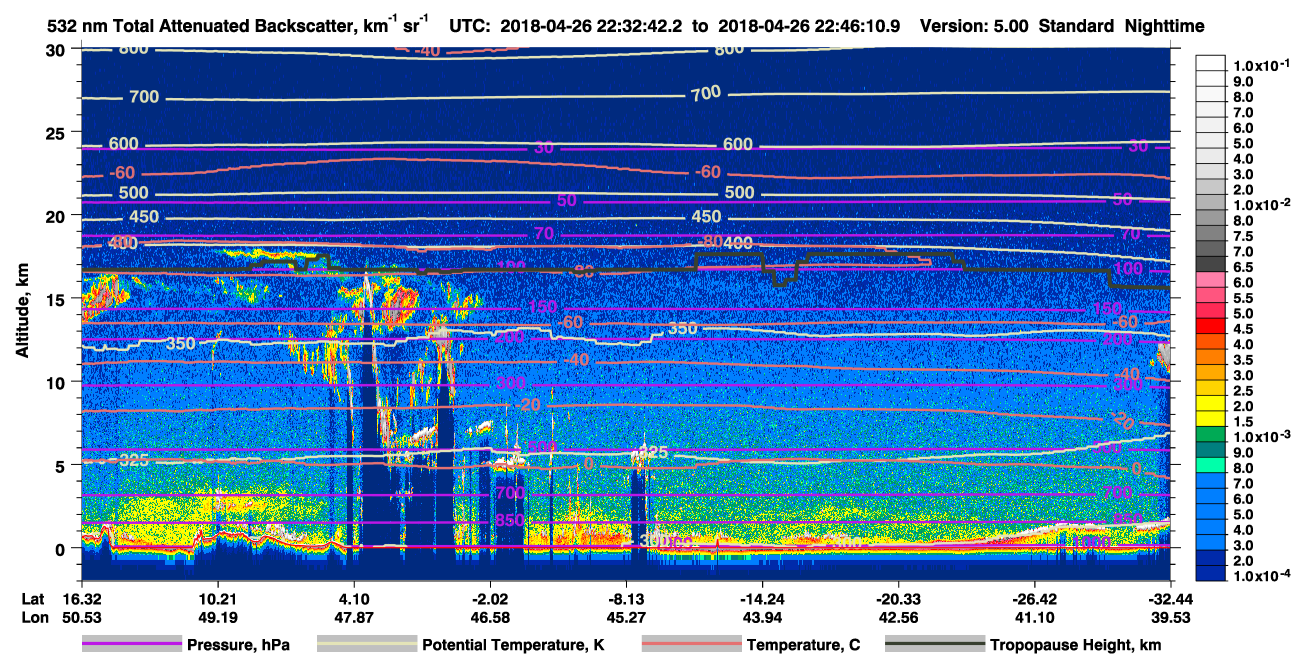Click the latitude value '-14.24'
The image size is (1300, 667).
(762, 599)
